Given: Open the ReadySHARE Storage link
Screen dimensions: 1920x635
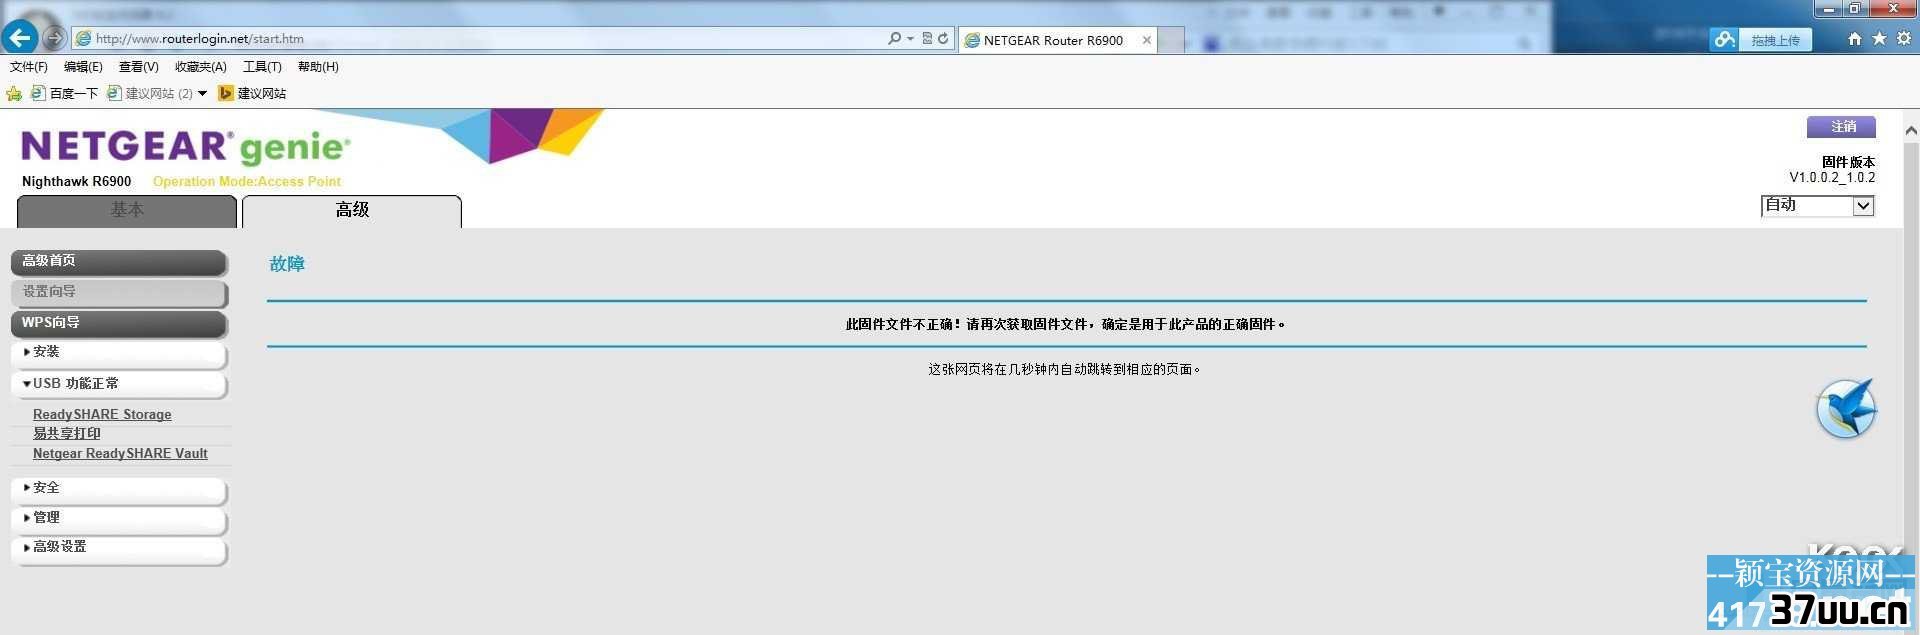Looking at the screenshot, I should [x=102, y=414].
